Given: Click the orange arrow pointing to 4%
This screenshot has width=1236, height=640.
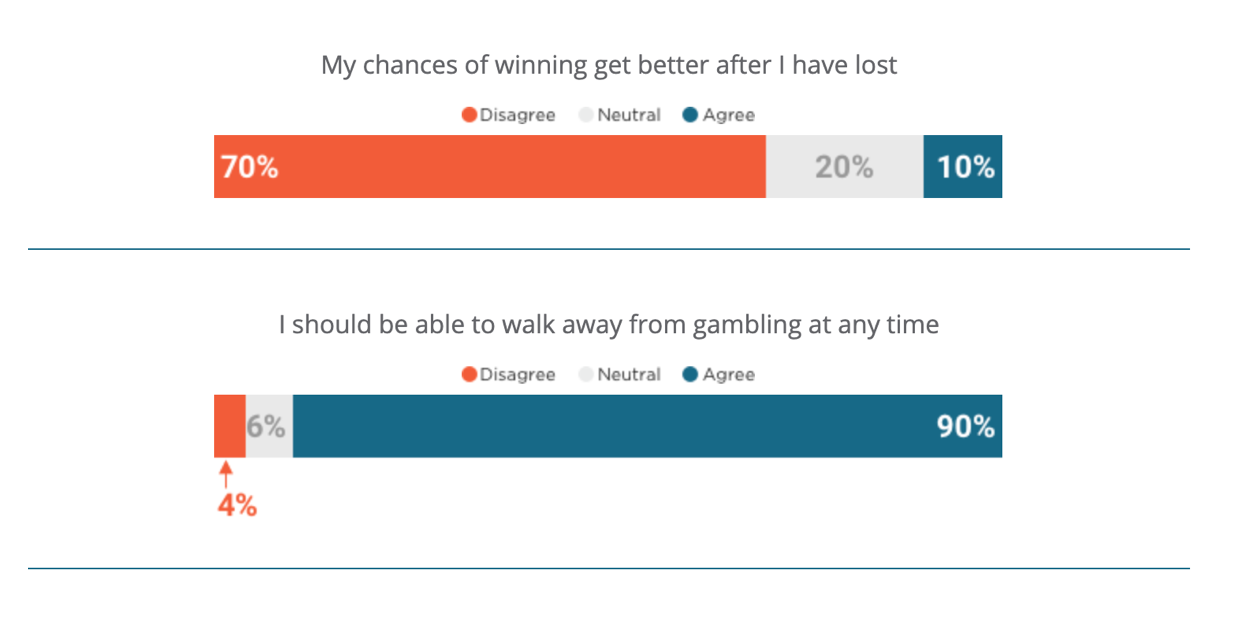Looking at the screenshot, I should click(226, 474).
